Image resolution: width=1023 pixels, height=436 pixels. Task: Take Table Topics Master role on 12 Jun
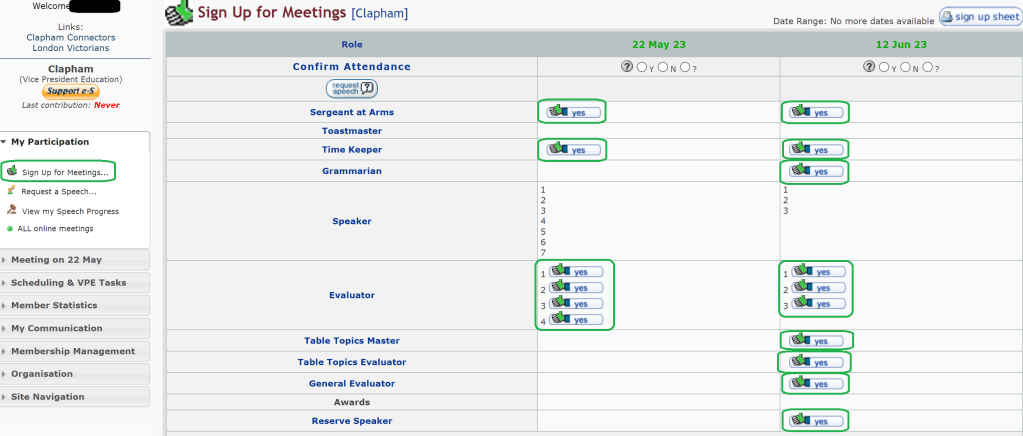(816, 341)
